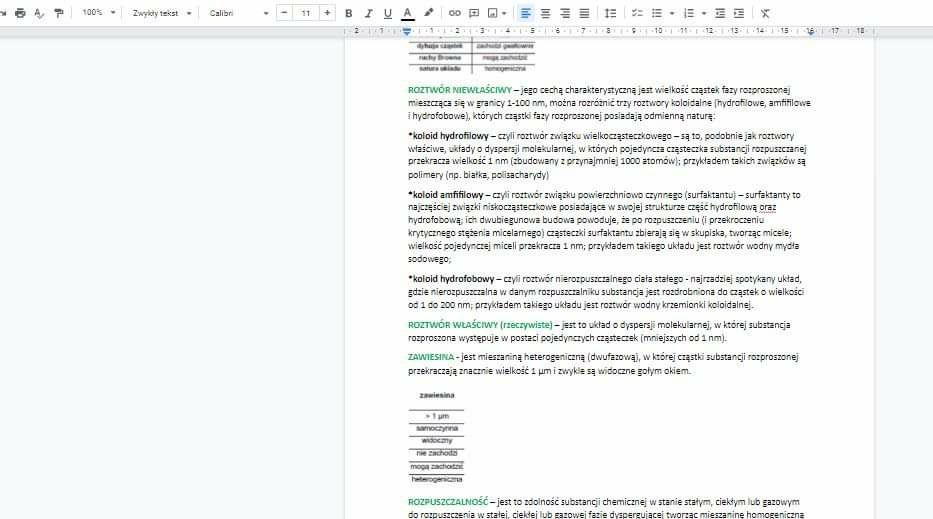933x519 pixels.
Task: Center align the text
Action: pyautogui.click(x=545, y=13)
